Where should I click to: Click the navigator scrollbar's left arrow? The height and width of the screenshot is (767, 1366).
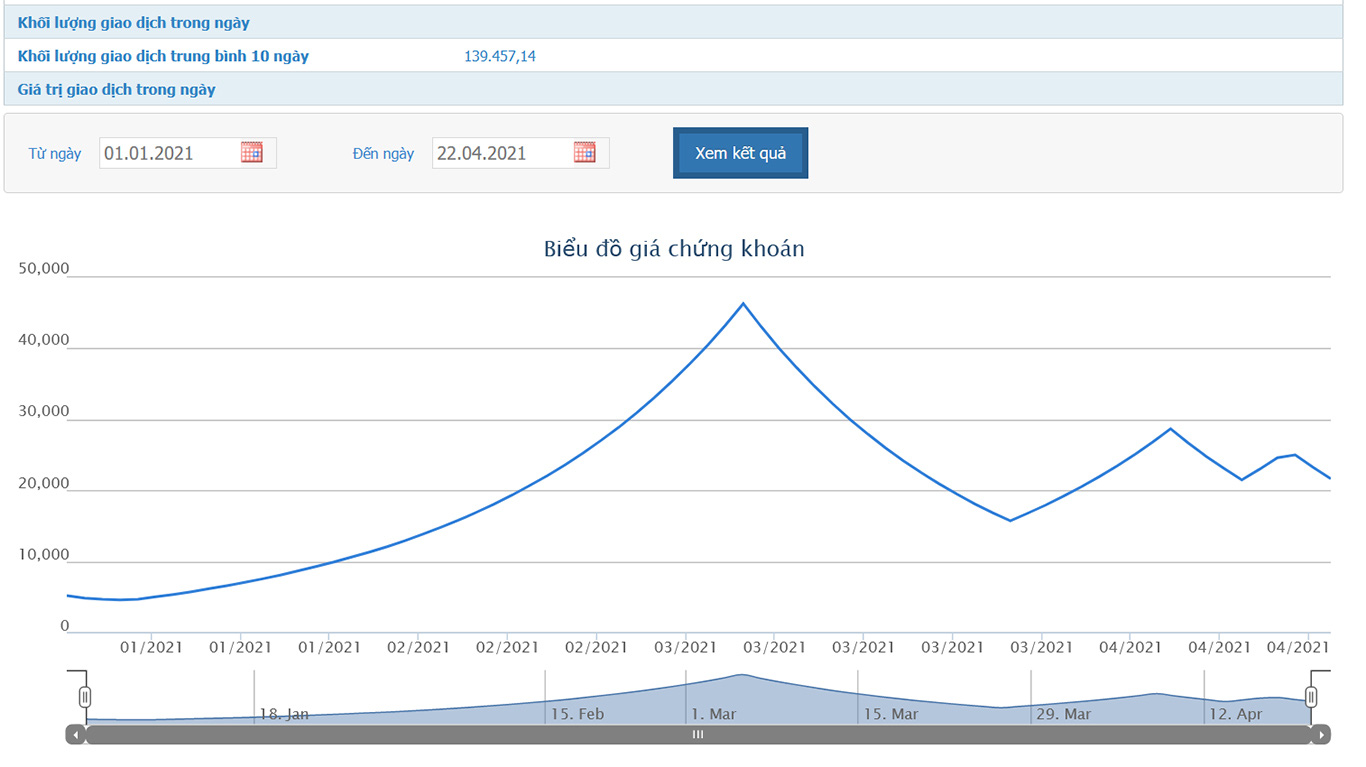(x=75, y=735)
